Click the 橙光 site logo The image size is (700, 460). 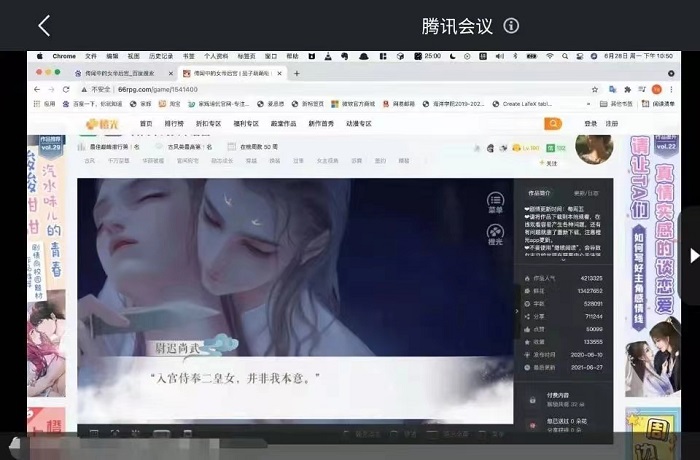point(103,124)
